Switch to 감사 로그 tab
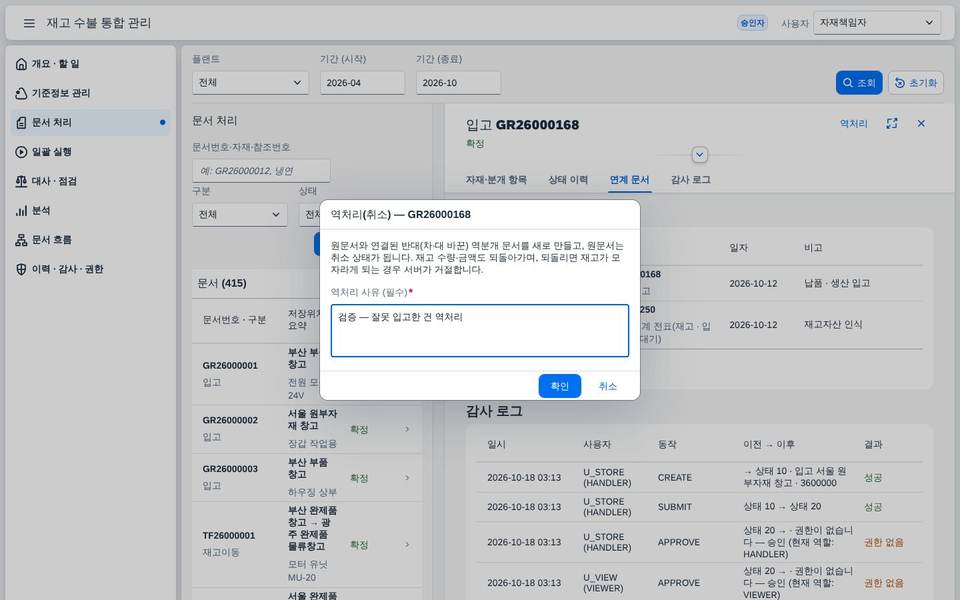 [x=691, y=180]
